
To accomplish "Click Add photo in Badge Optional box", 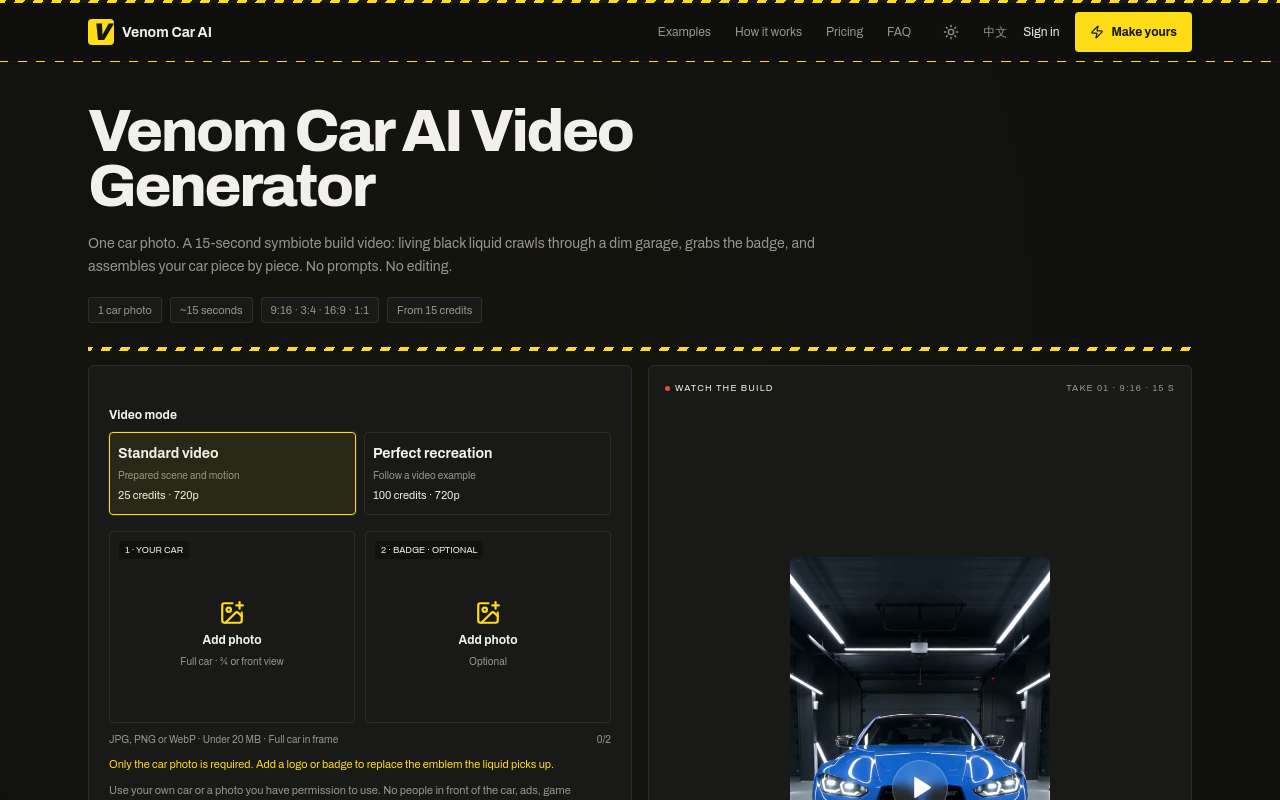I will tap(488, 640).
